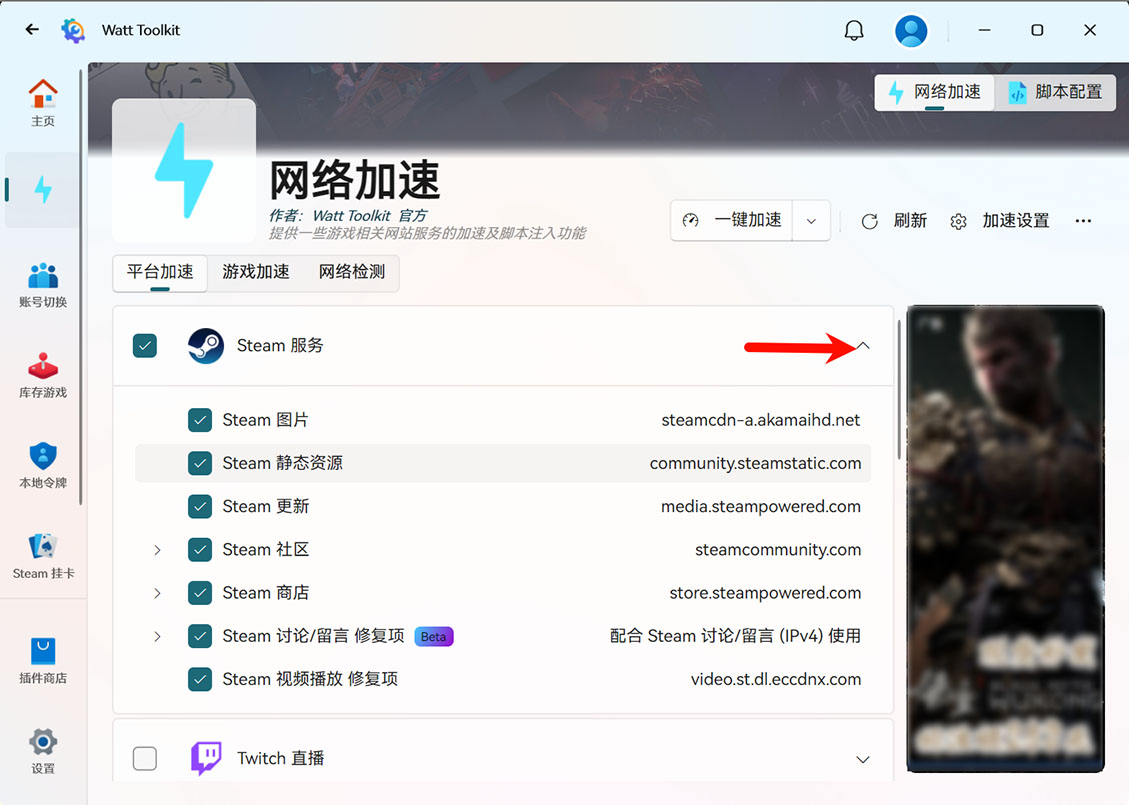This screenshot has width=1129, height=805.
Task: Switch to the 游戏加速 tab
Action: [255, 271]
